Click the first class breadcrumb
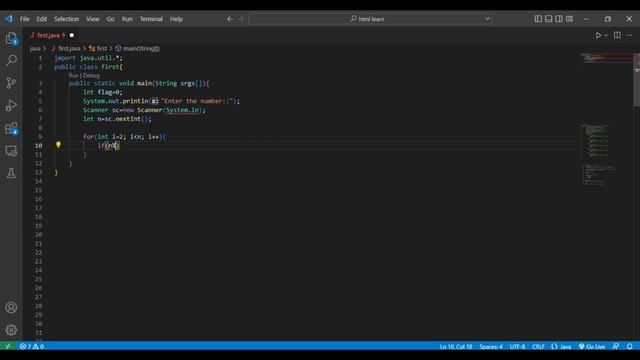The image size is (640, 360). point(98,49)
